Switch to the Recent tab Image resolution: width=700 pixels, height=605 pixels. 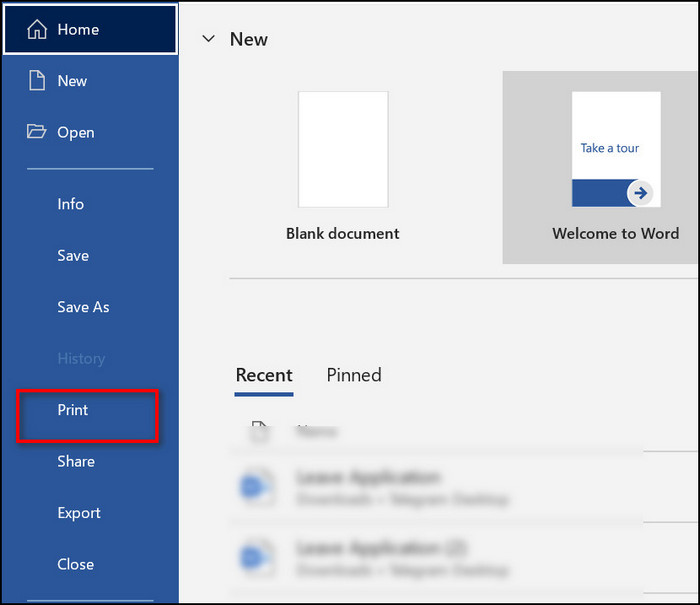[264, 375]
